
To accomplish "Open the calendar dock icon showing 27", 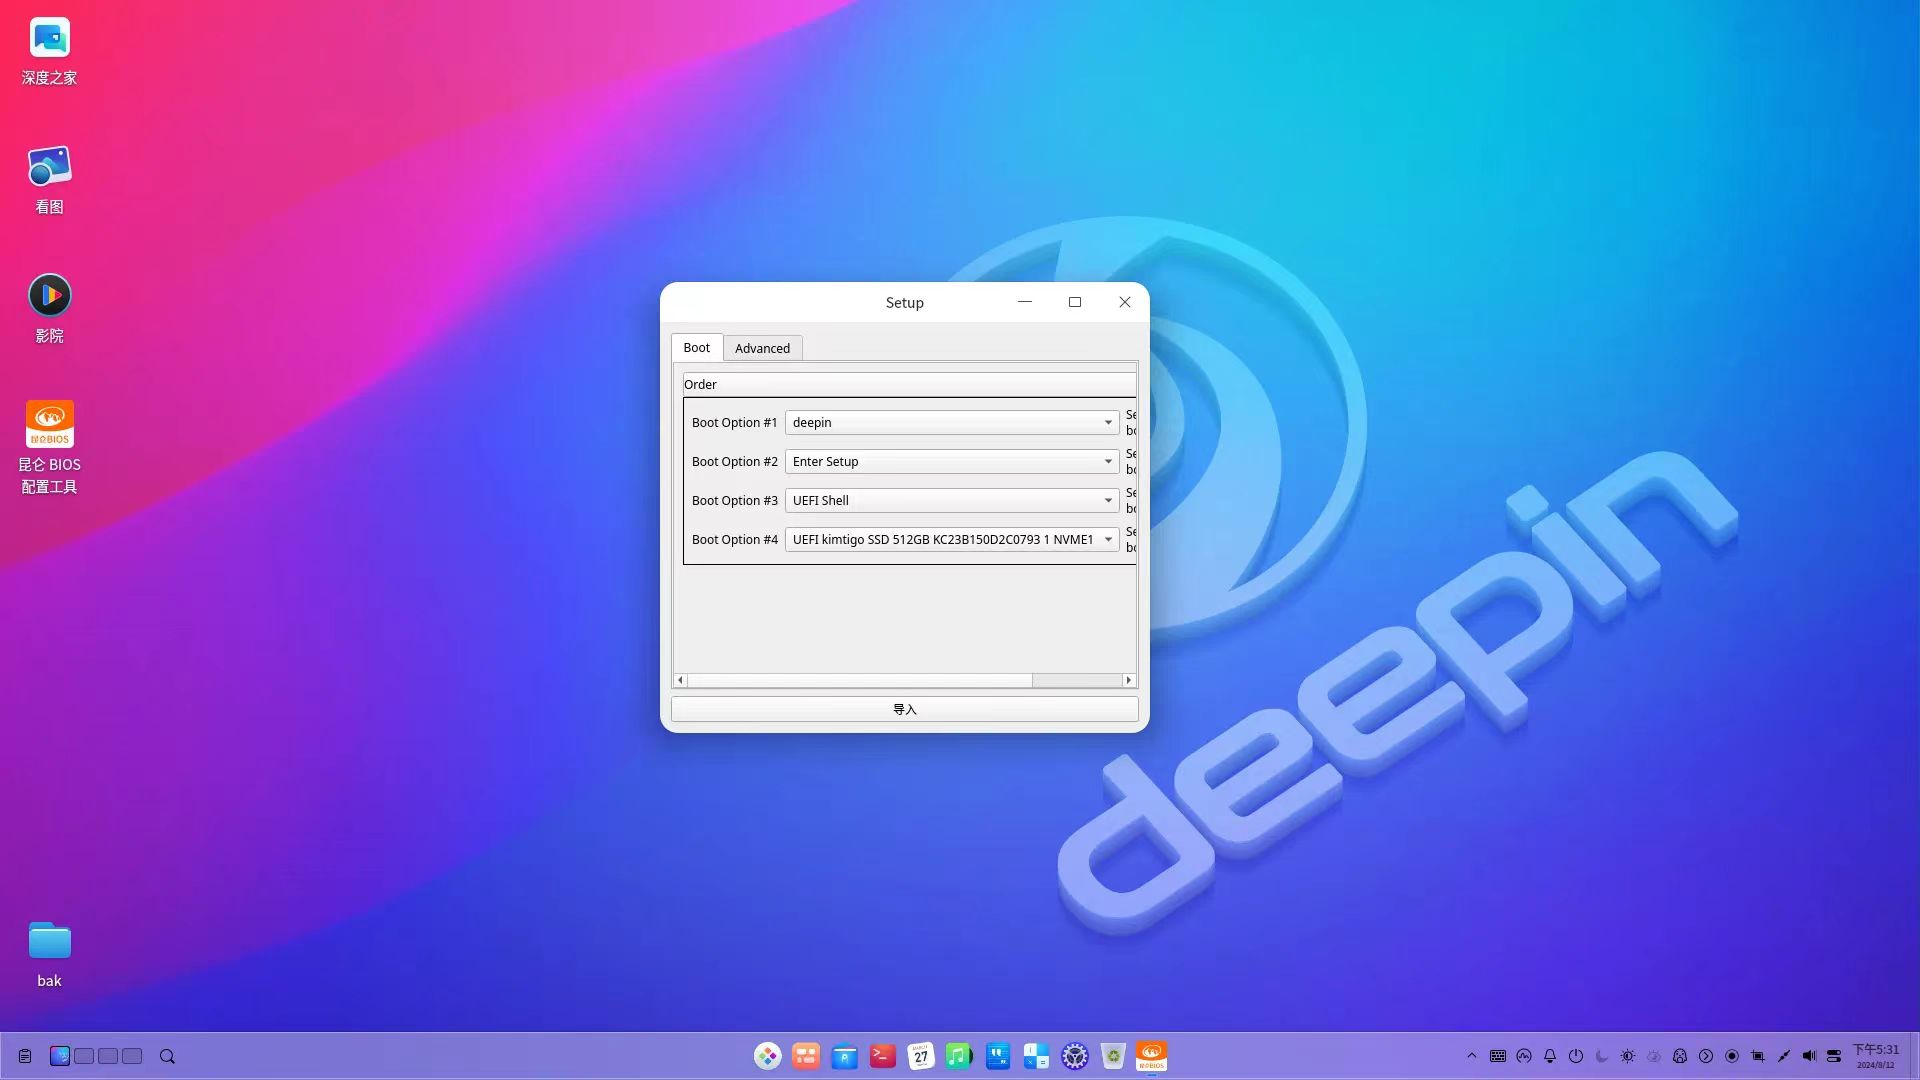I will tap(921, 1056).
